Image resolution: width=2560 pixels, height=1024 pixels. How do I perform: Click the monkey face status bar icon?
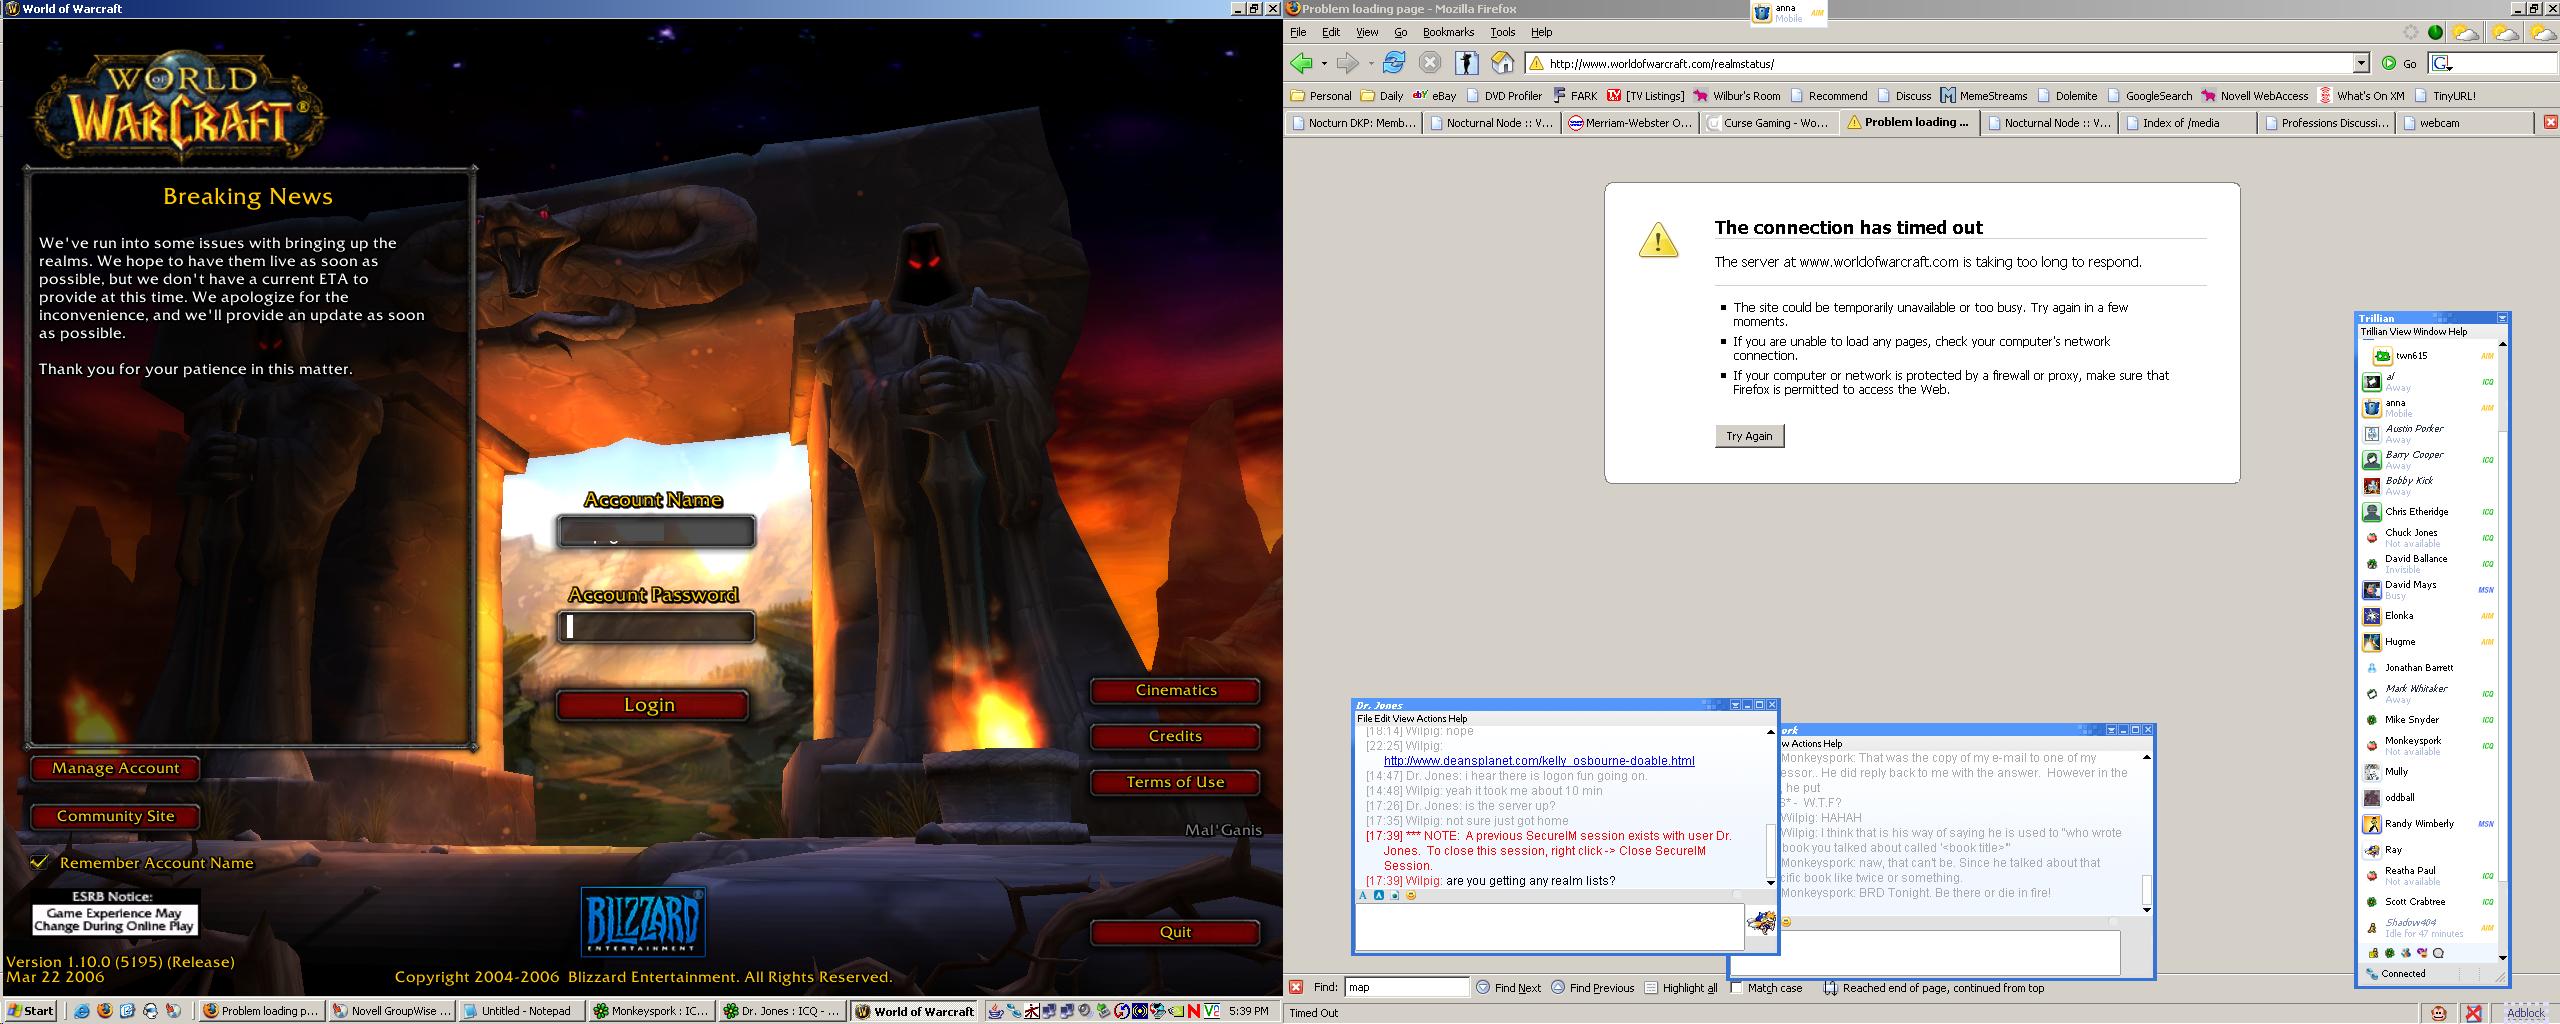(x=2439, y=1013)
